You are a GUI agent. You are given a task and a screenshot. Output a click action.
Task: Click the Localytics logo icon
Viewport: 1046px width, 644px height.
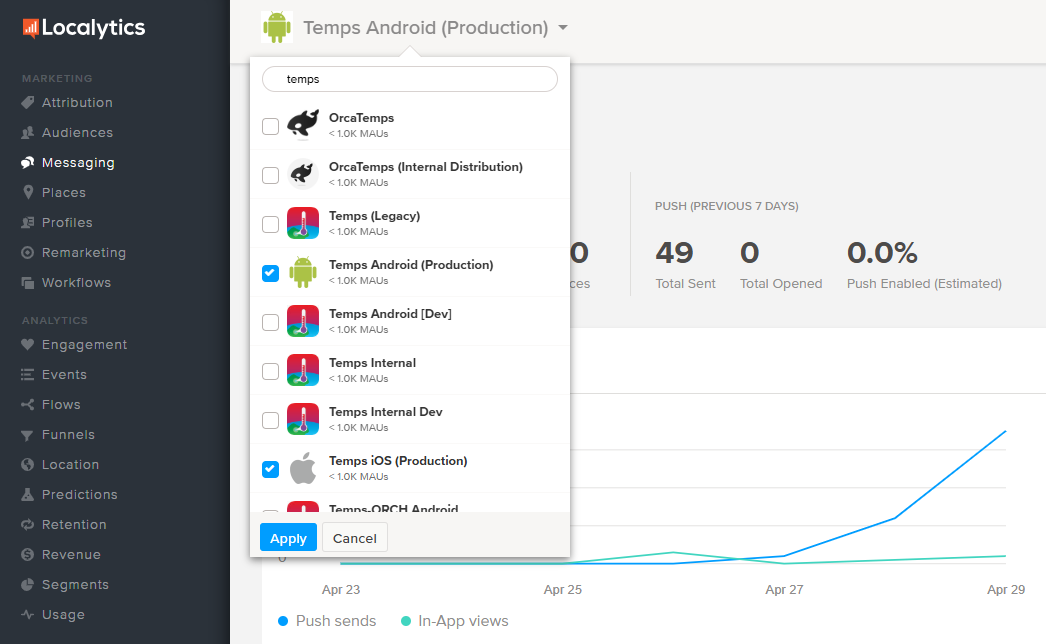[30, 28]
